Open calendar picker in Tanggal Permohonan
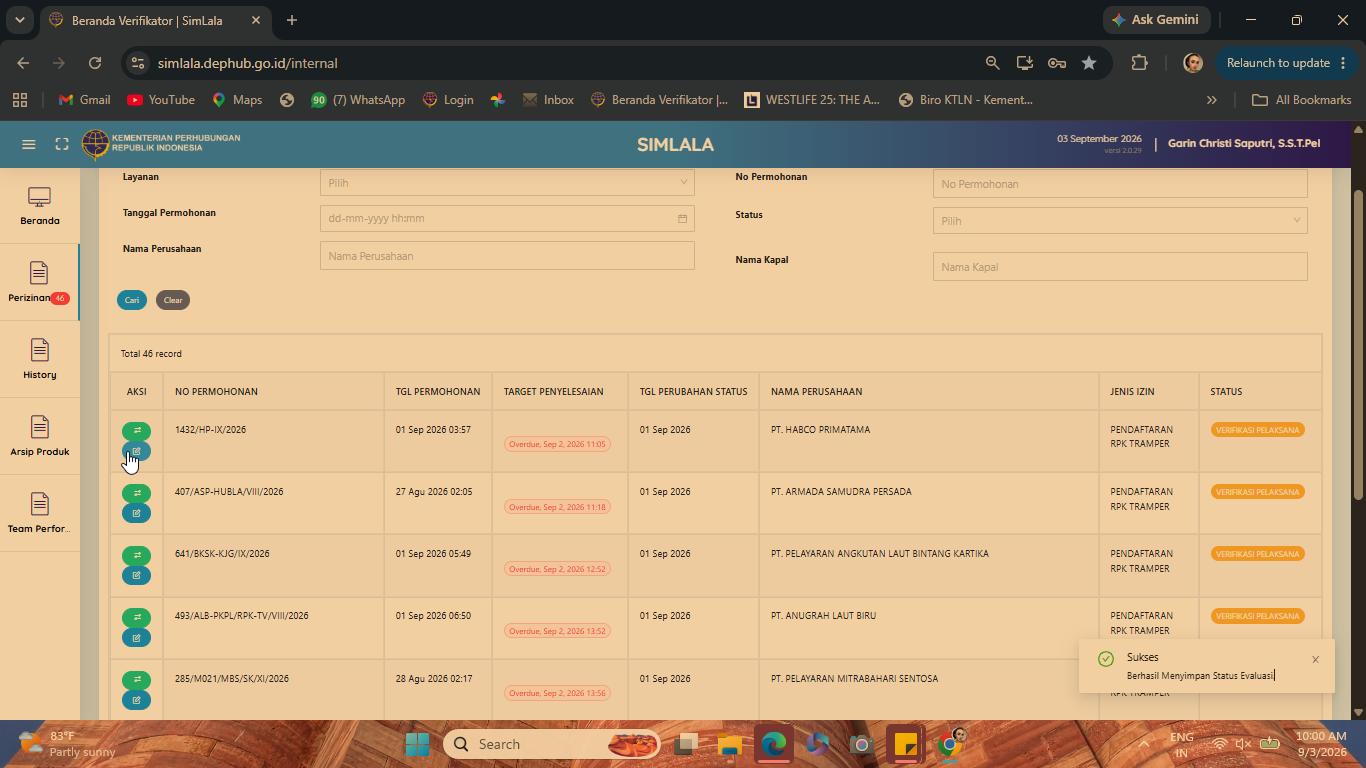The height and width of the screenshot is (768, 1366). click(682, 219)
